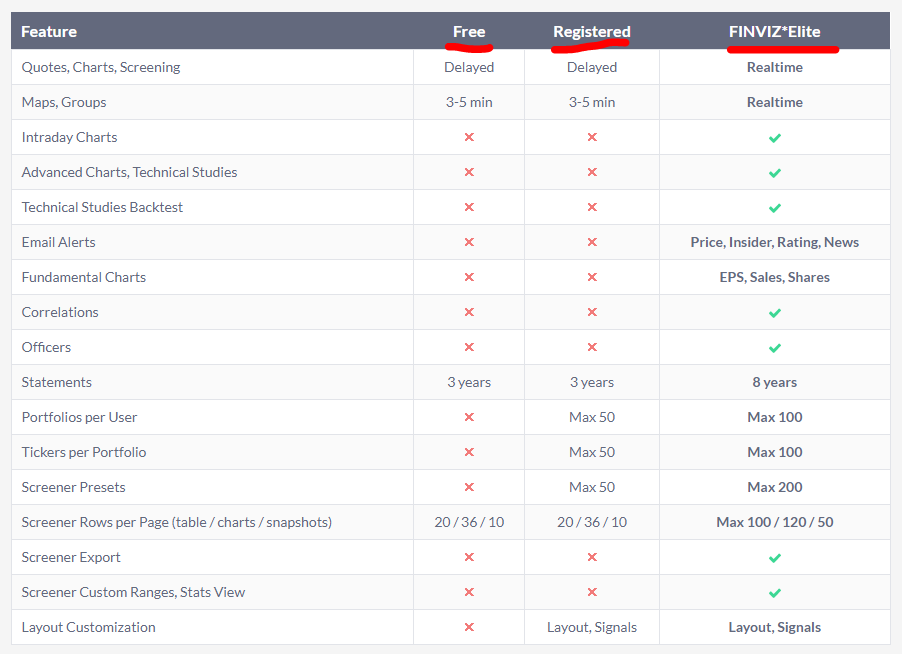Click the Registered X for Screener Custom Ranges row

tap(592, 592)
